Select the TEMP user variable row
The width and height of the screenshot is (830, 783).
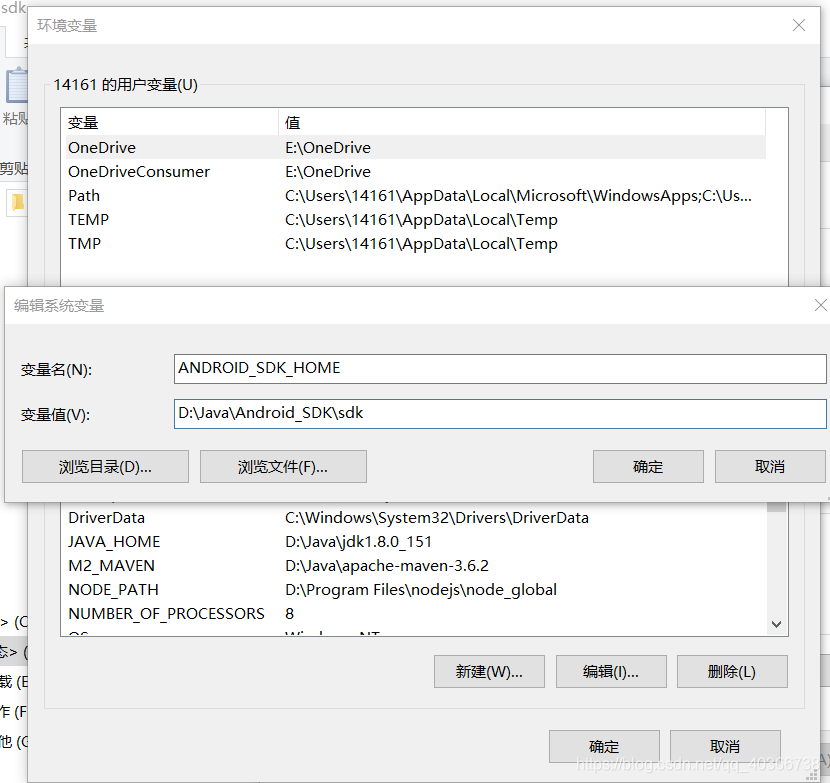416,219
